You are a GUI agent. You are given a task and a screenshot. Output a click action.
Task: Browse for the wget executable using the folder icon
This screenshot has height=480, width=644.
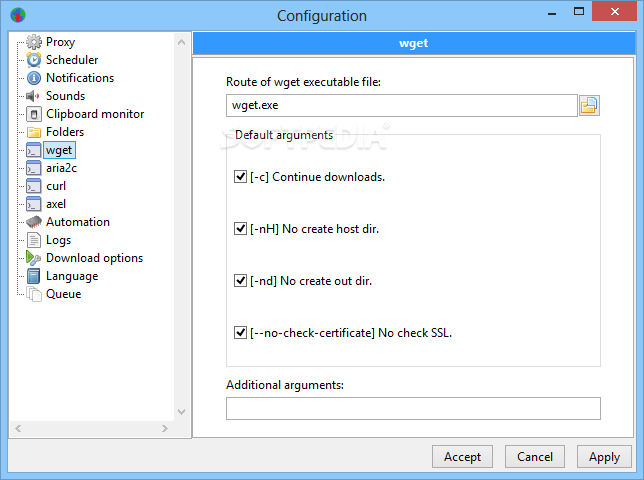589,106
